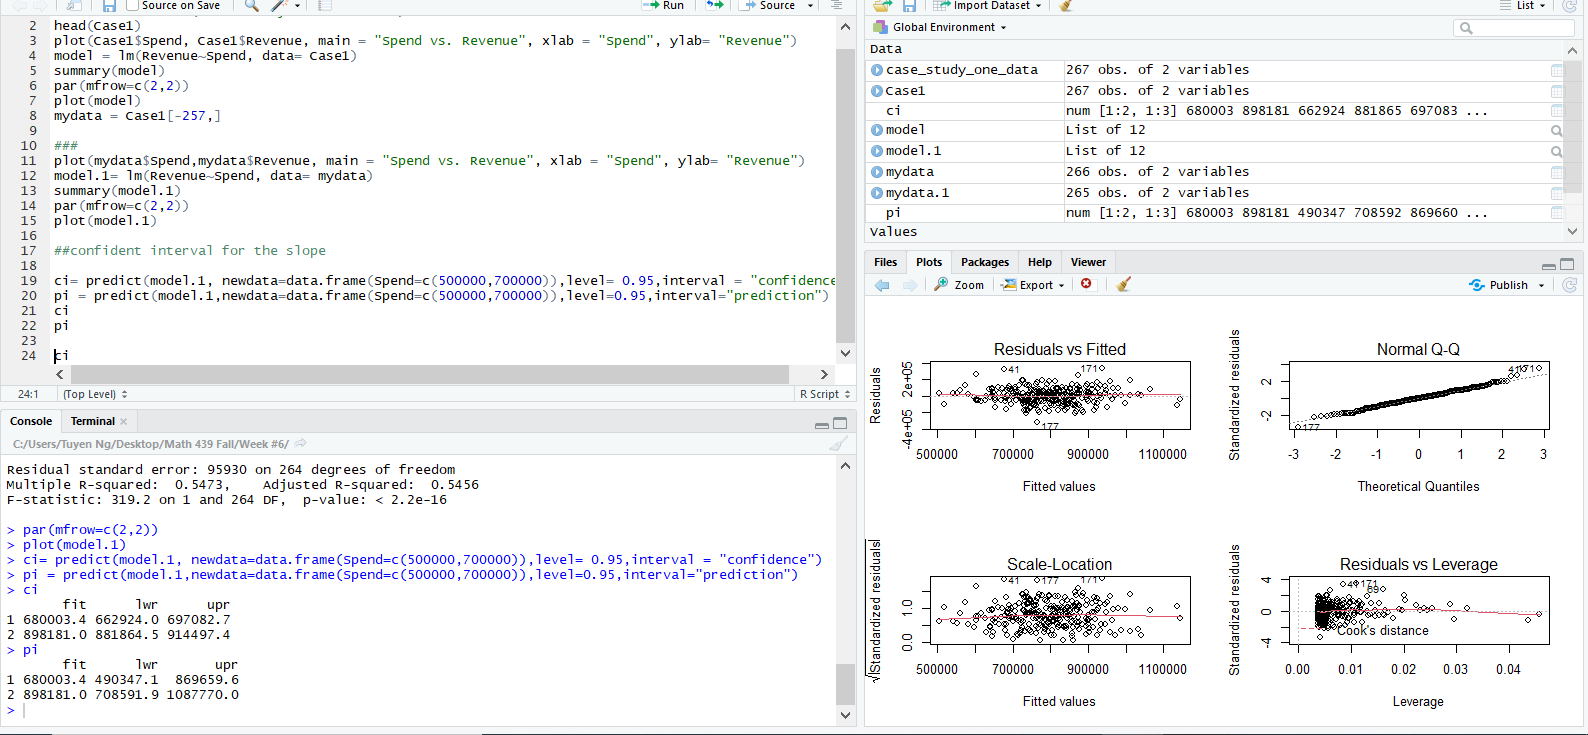Expand model.1 list contents
This screenshot has height=735, width=1588.
tap(877, 151)
